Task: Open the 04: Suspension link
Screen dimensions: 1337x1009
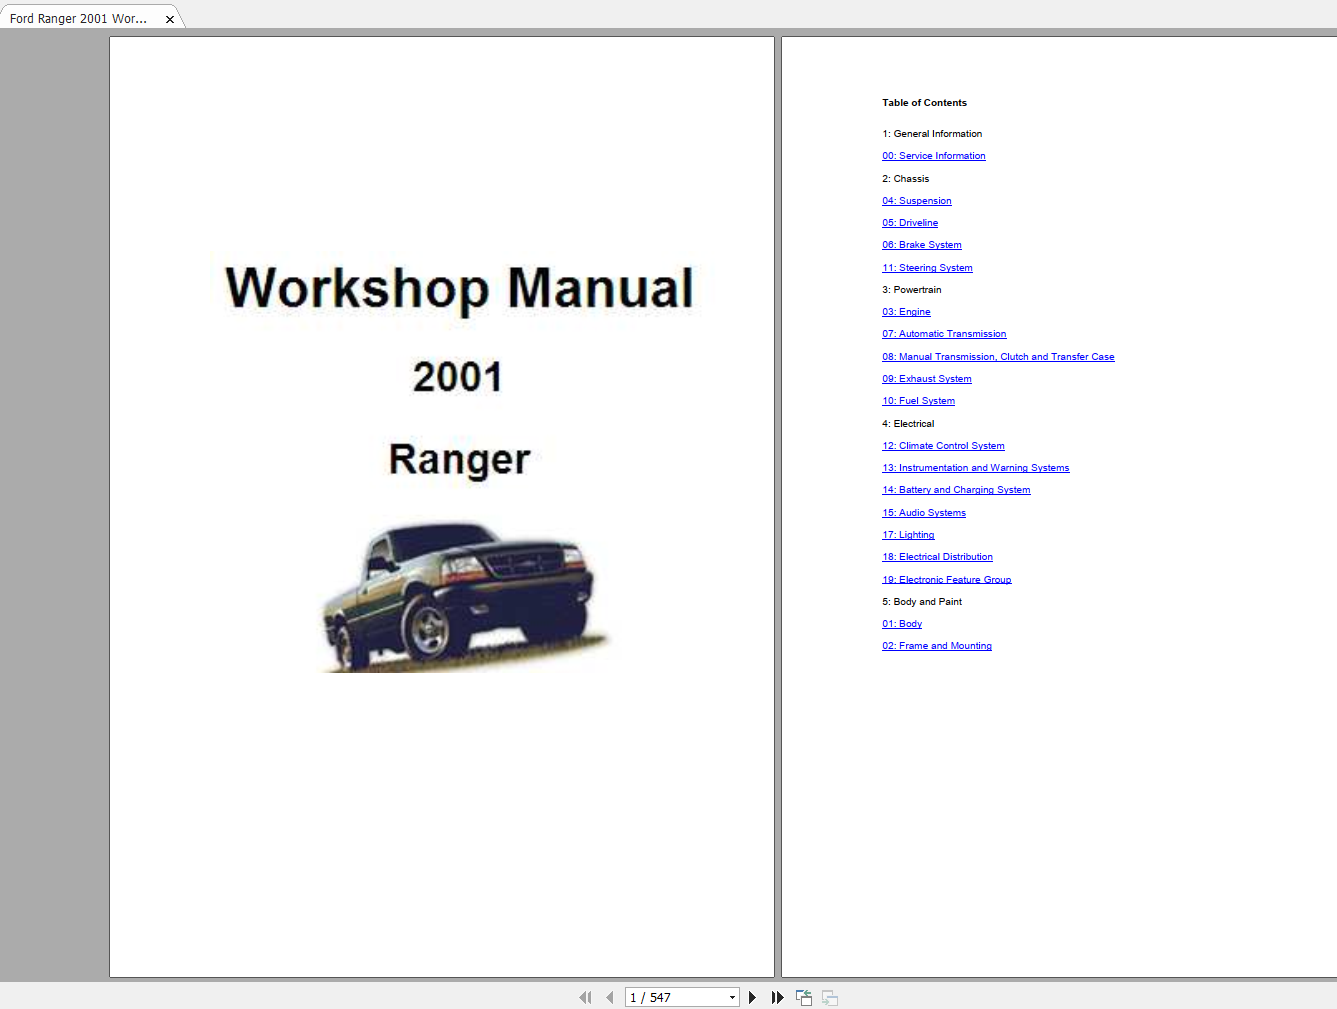Action: [916, 201]
